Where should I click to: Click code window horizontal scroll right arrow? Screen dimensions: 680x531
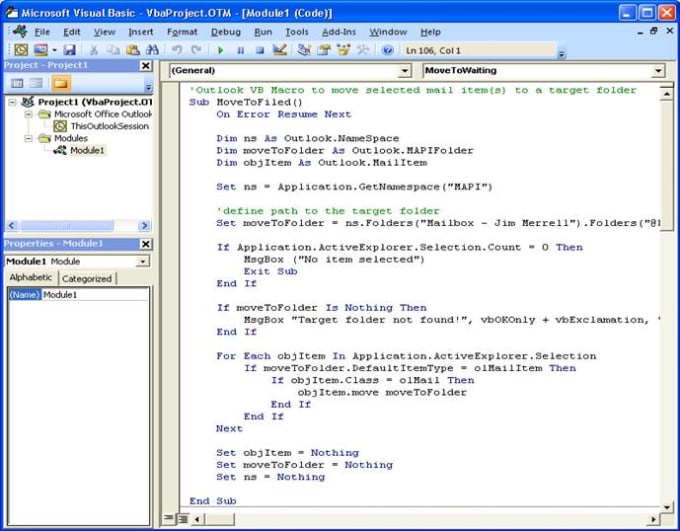pos(654,518)
